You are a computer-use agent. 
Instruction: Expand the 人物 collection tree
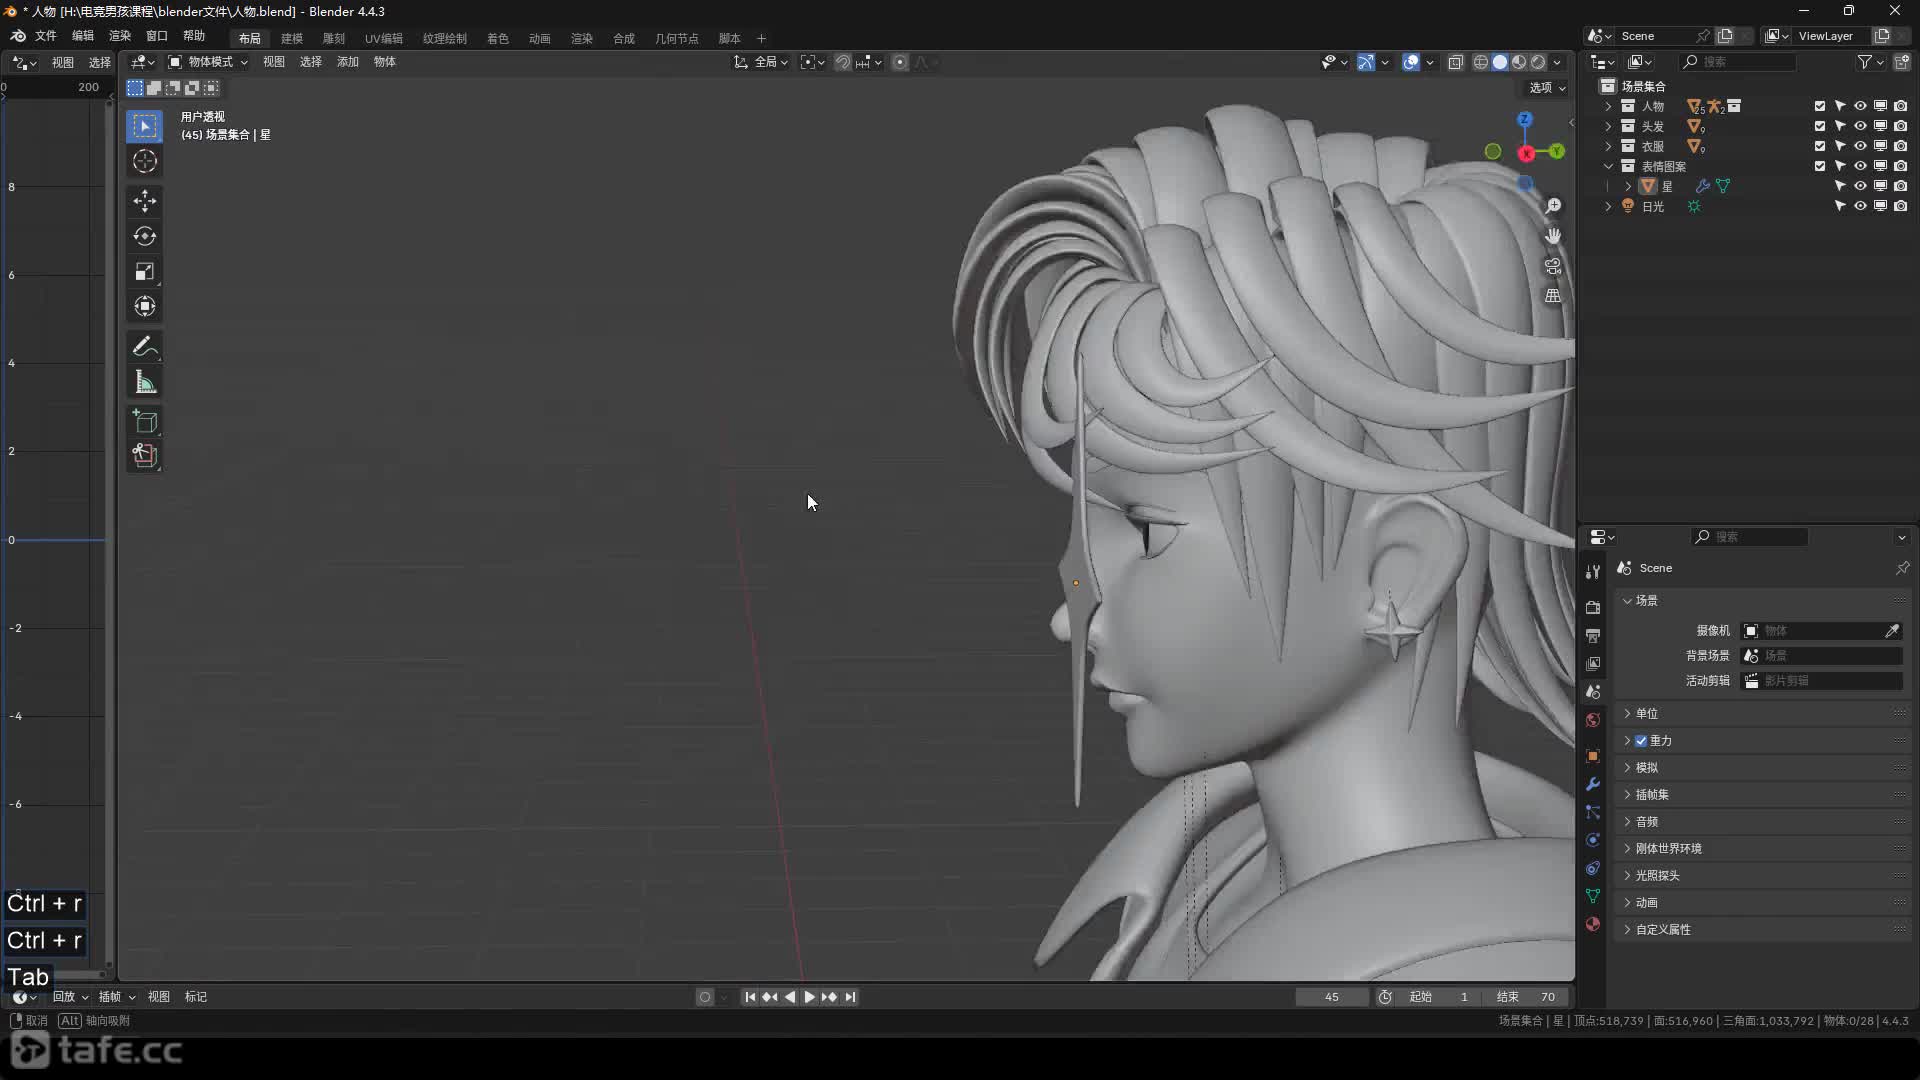coord(1608,106)
